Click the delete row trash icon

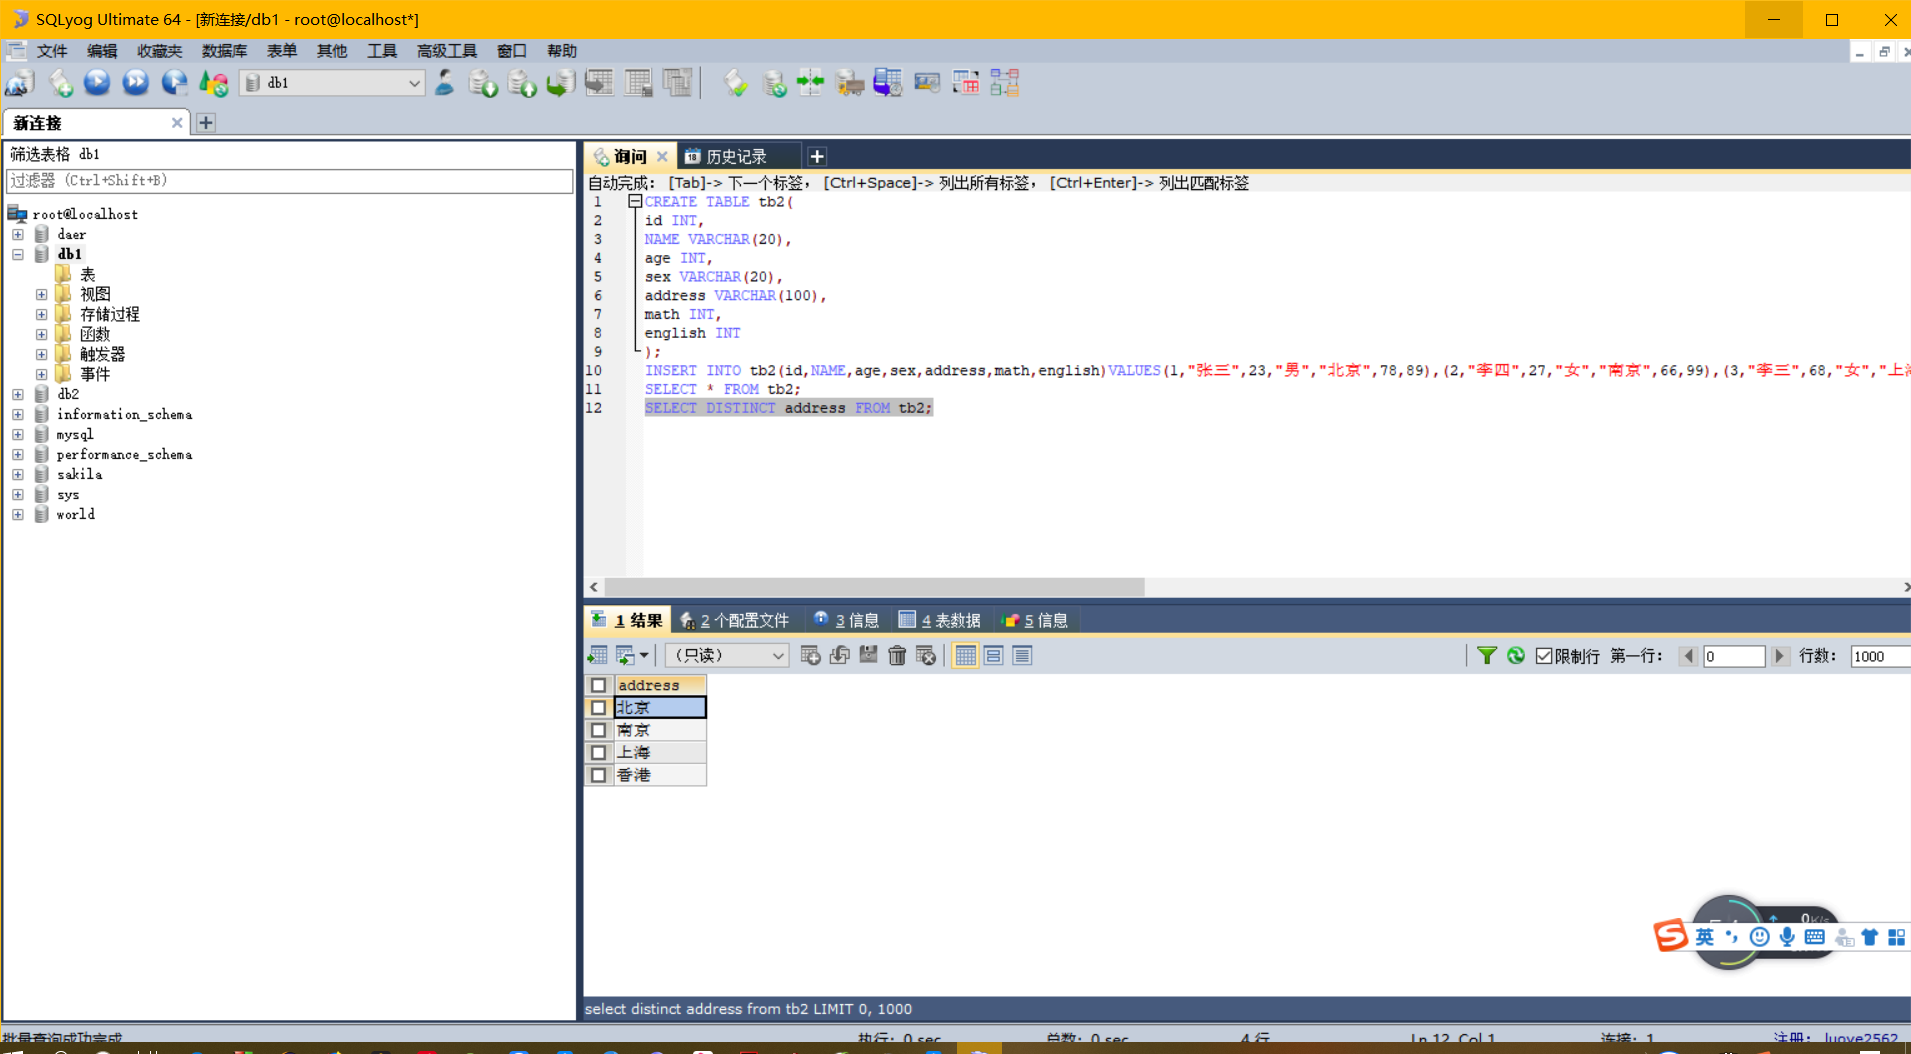pos(897,656)
